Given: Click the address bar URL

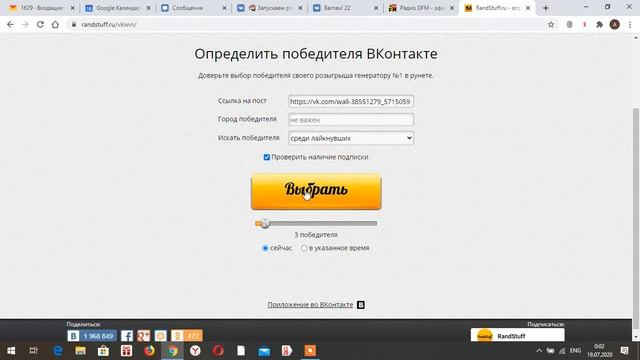Looking at the screenshot, I should [x=109, y=24].
